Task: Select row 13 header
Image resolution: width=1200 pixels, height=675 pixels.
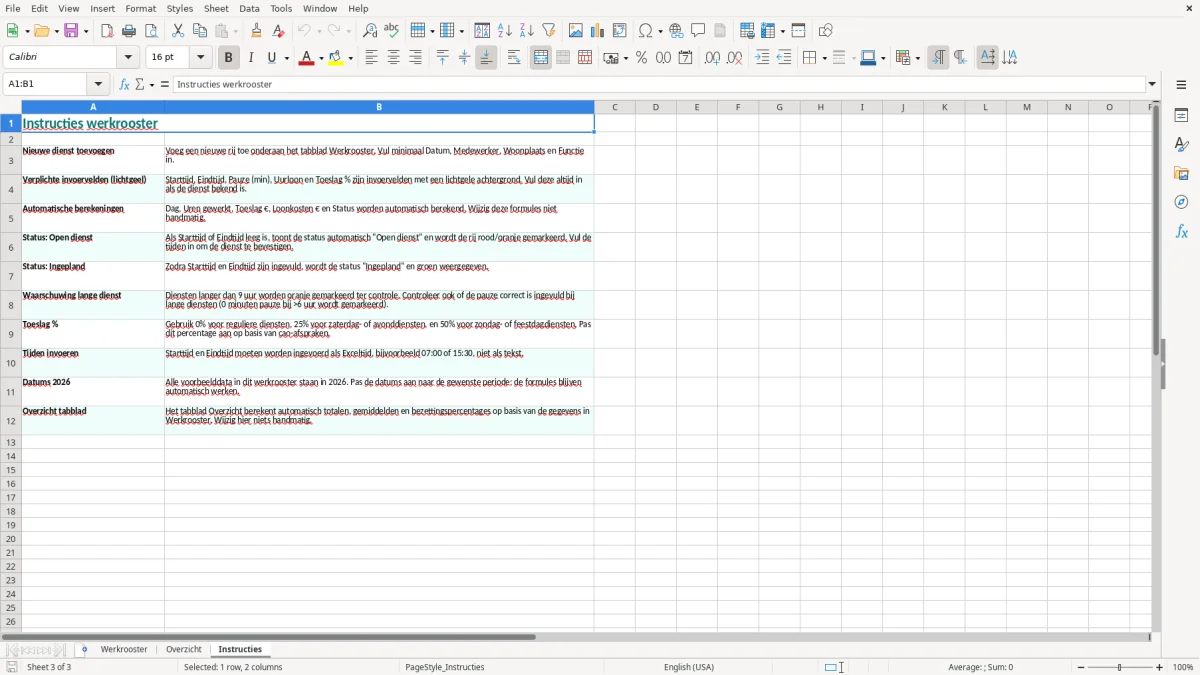Action: point(11,442)
